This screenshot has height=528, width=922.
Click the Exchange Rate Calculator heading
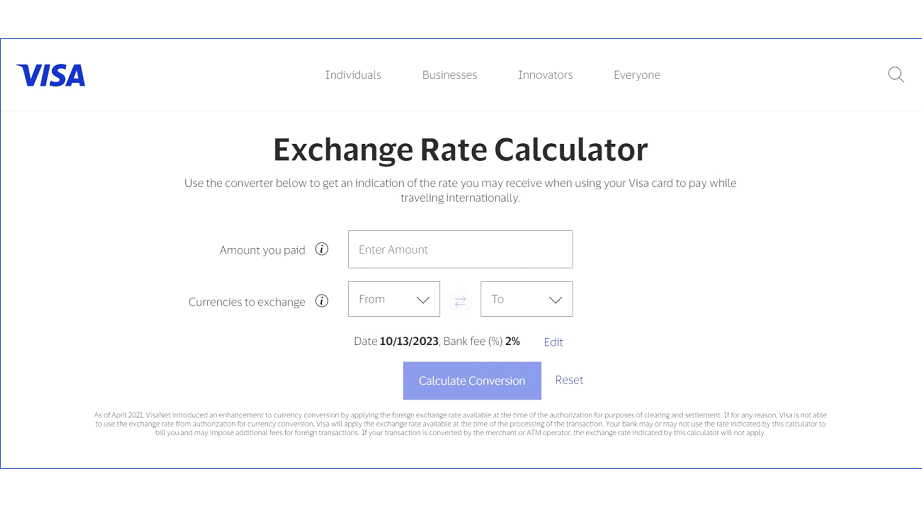click(x=460, y=150)
